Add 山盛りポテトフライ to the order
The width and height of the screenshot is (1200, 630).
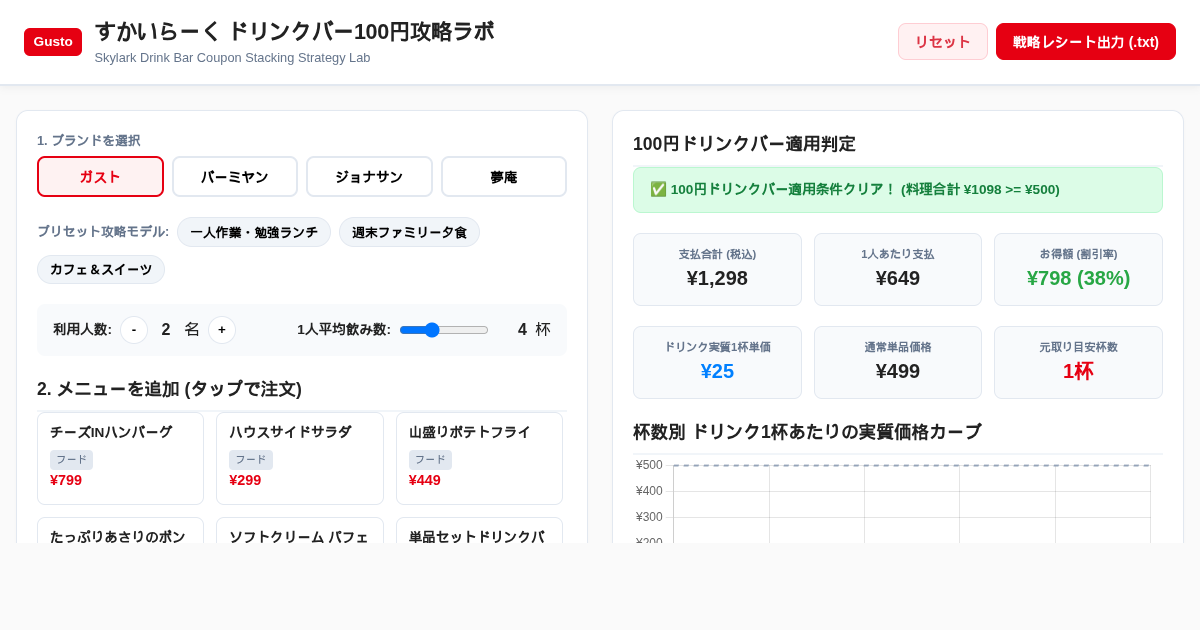click(479, 458)
